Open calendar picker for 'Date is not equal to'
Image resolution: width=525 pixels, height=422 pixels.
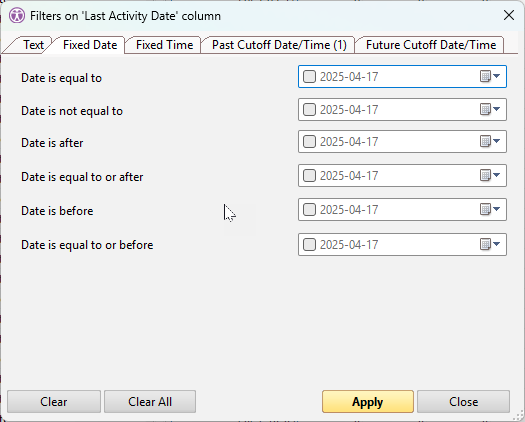[x=485, y=109]
